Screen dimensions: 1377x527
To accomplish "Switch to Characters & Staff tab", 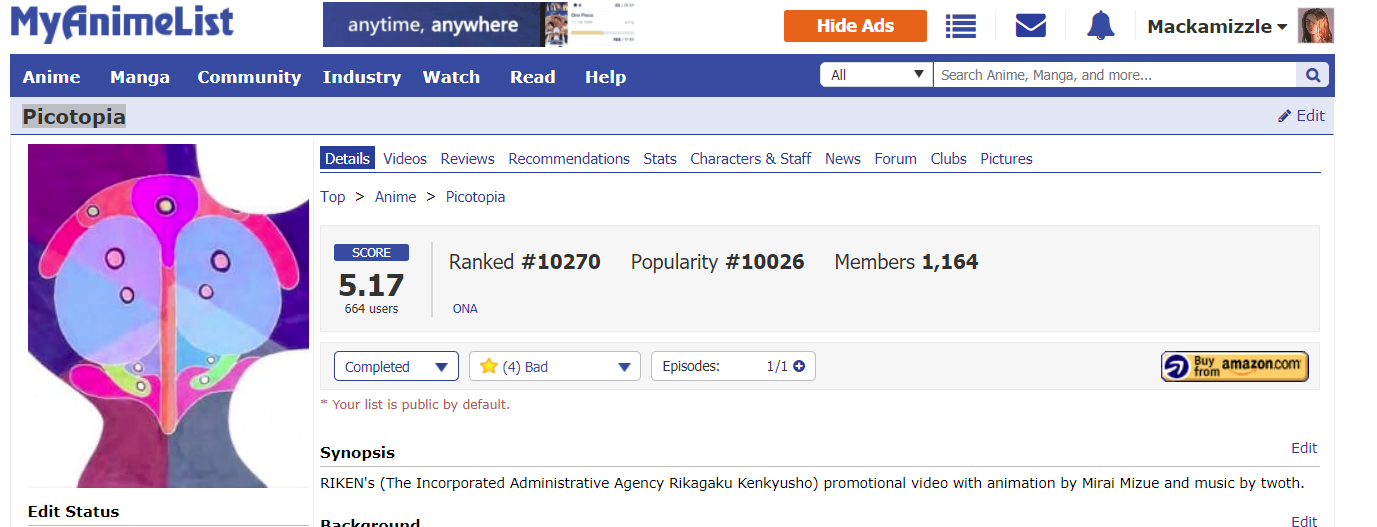I will 751,158.
